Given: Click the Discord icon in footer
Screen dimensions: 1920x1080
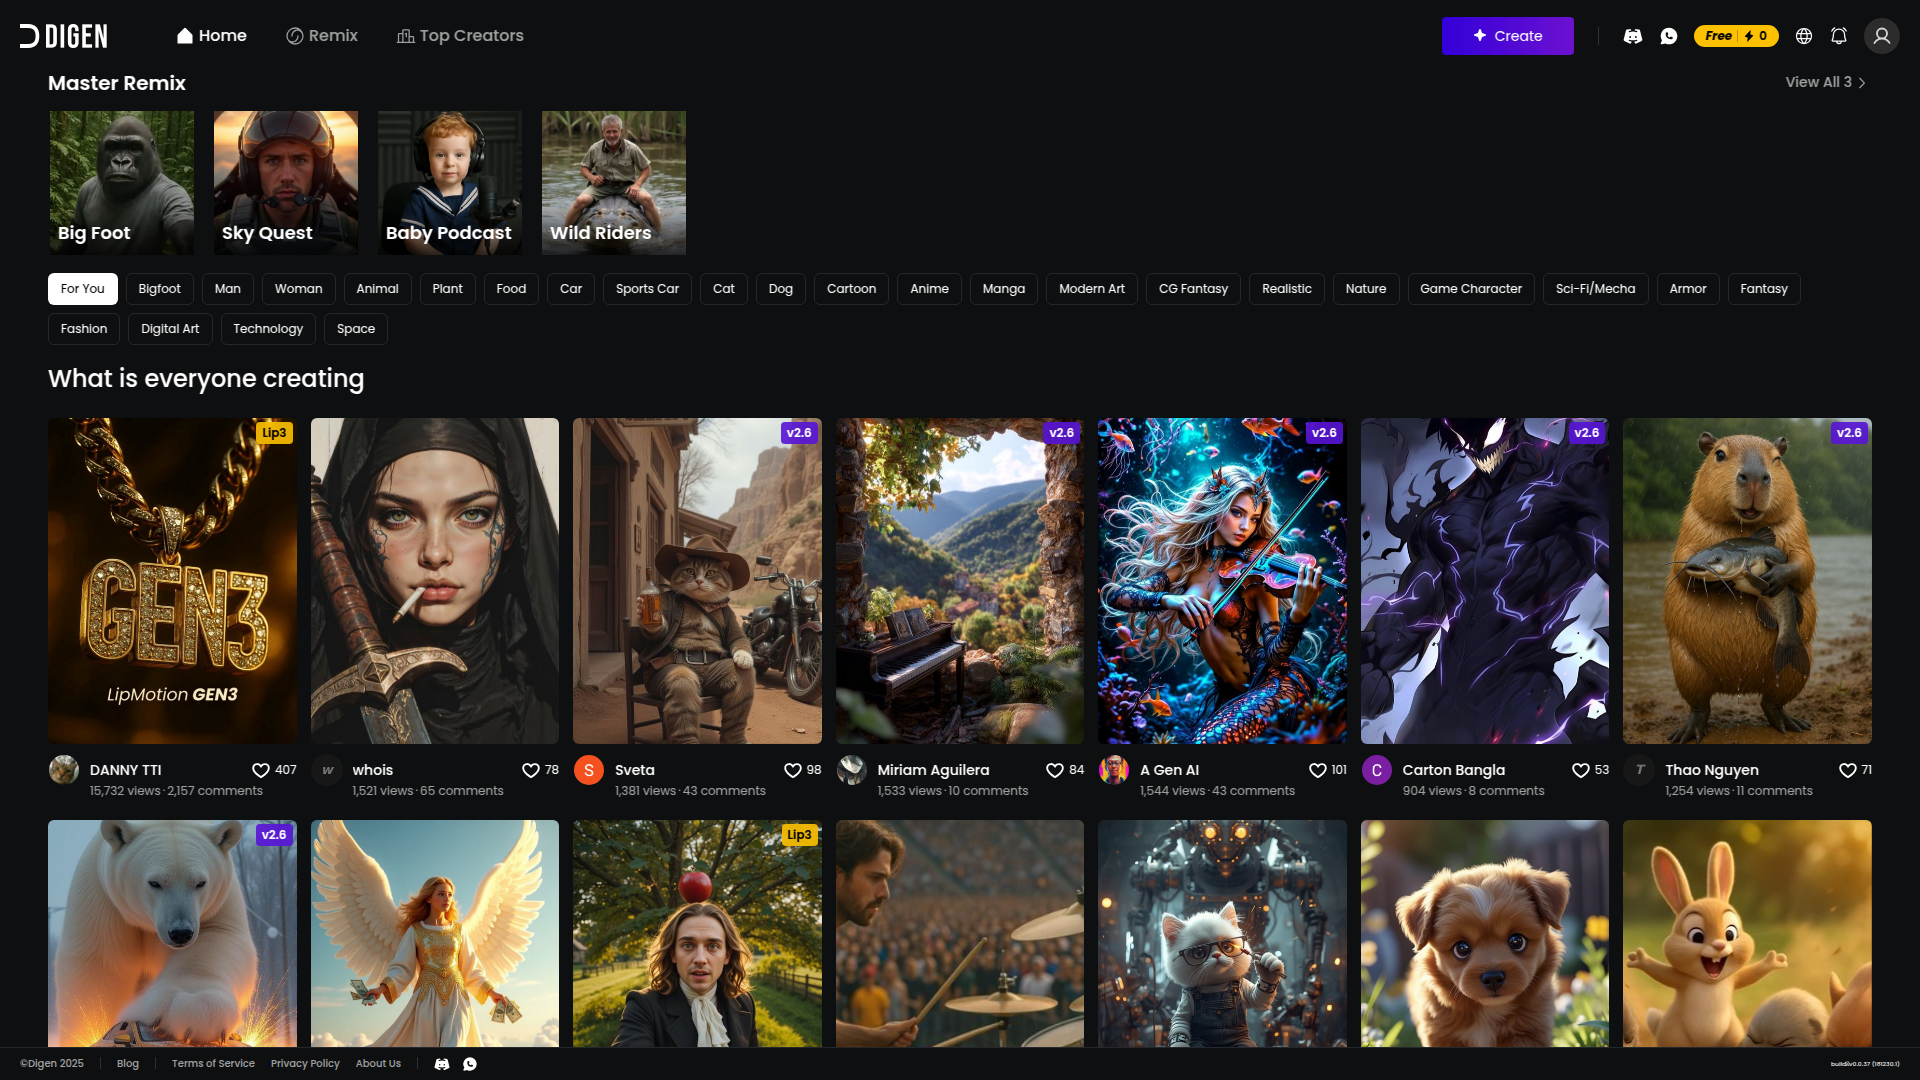Looking at the screenshot, I should tap(442, 1064).
